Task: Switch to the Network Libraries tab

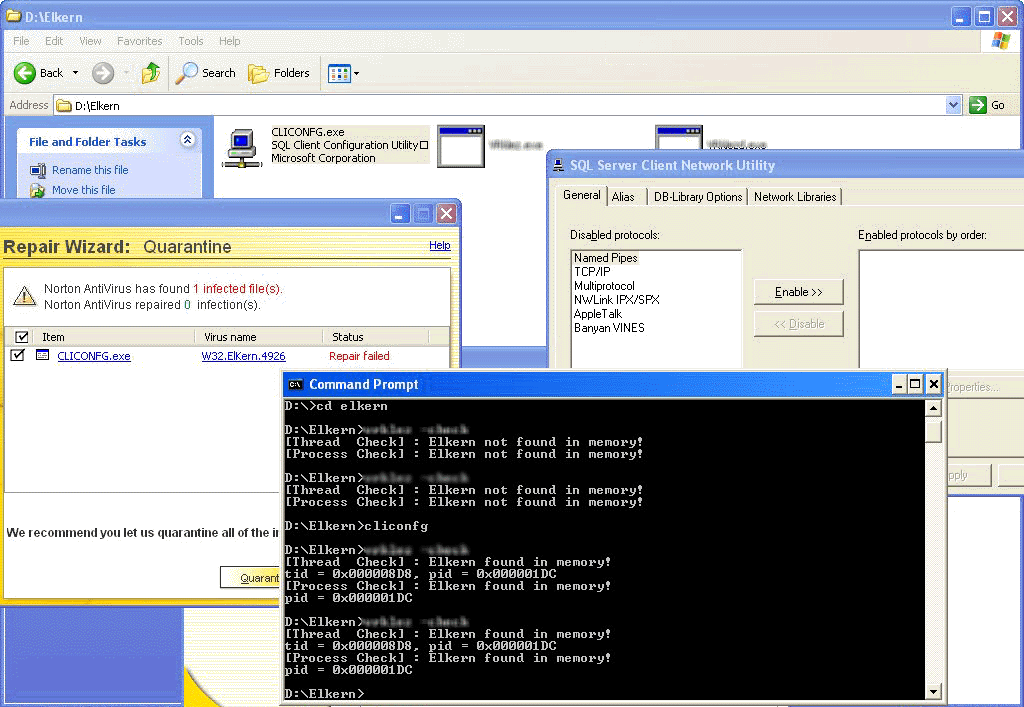Action: tap(795, 197)
